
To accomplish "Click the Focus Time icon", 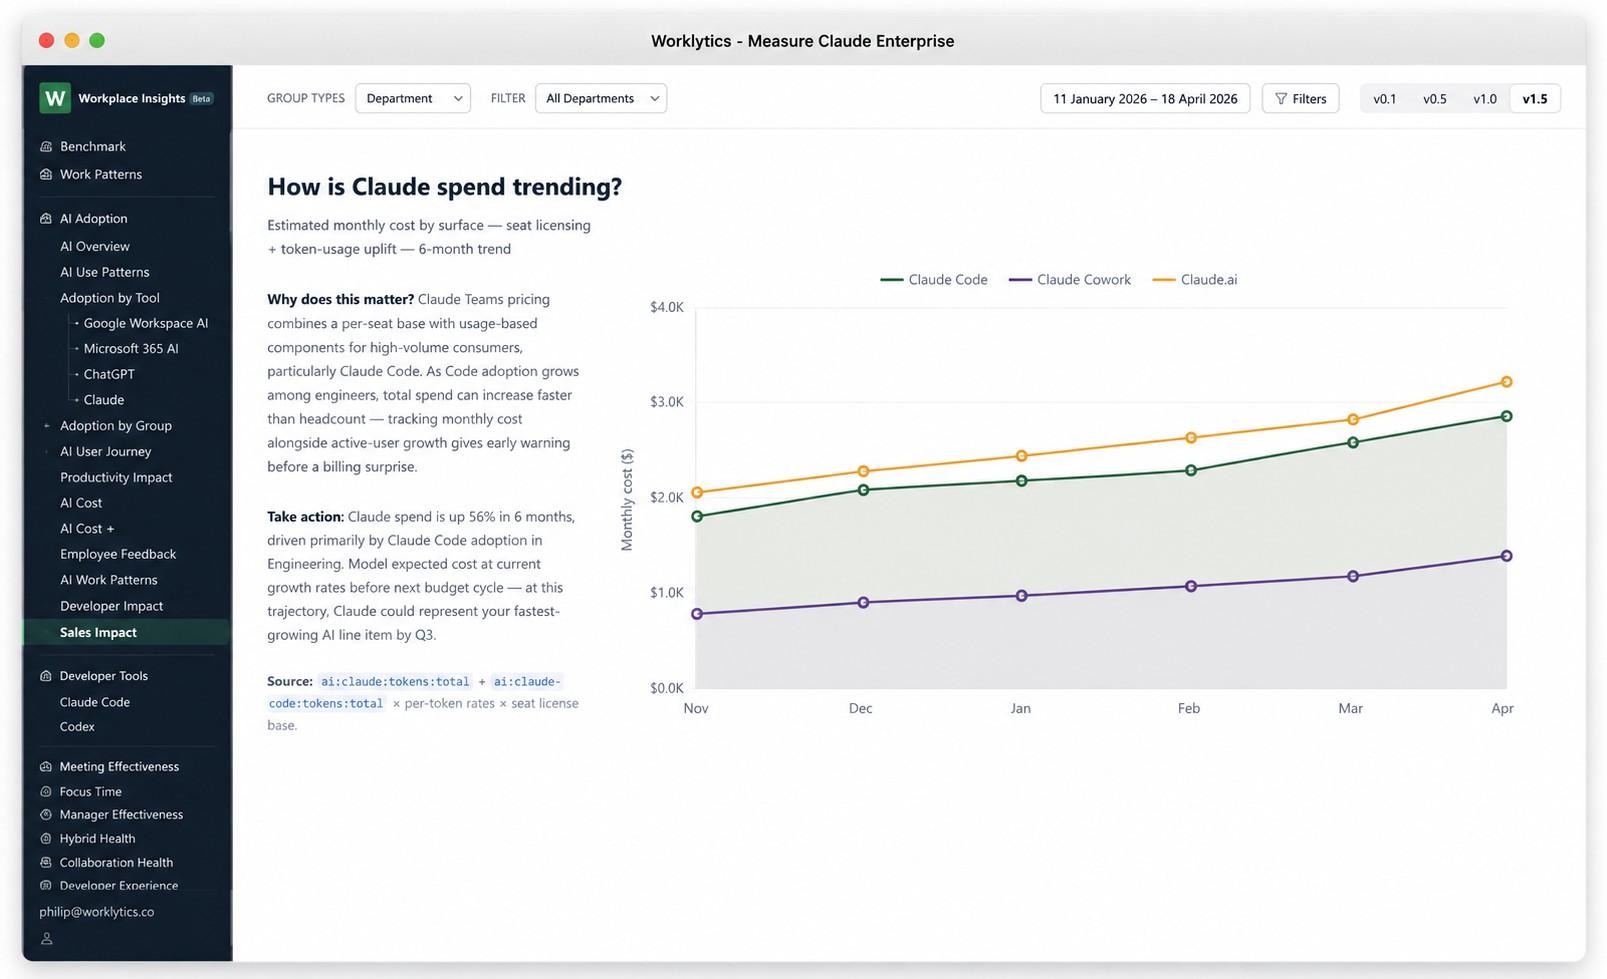I will click(46, 791).
